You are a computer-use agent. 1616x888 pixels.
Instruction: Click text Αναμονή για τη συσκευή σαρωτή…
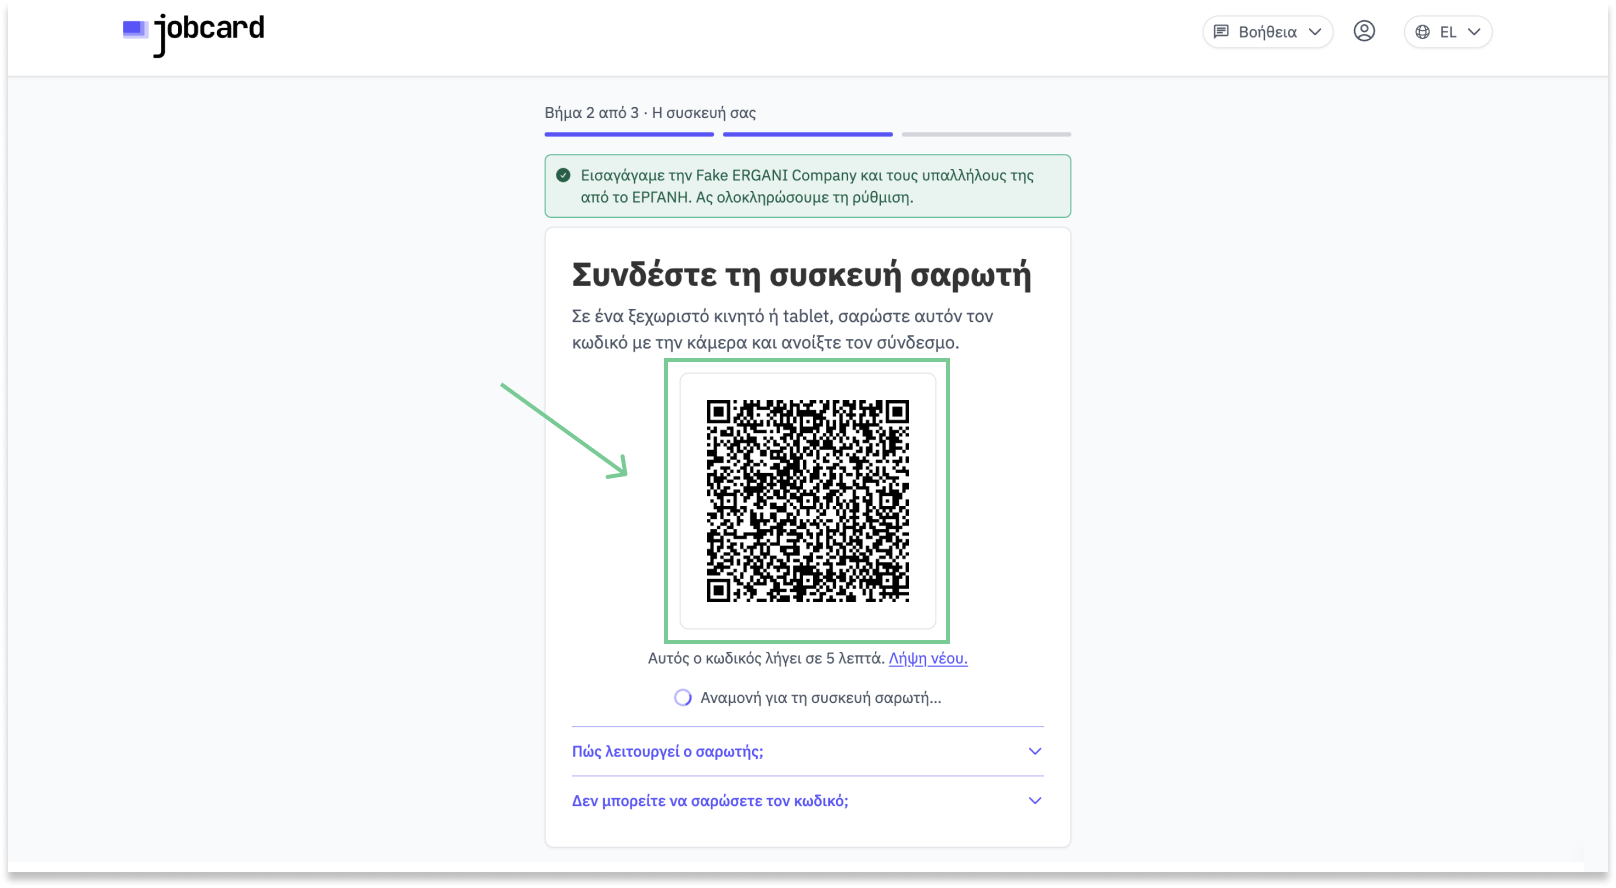click(x=821, y=698)
